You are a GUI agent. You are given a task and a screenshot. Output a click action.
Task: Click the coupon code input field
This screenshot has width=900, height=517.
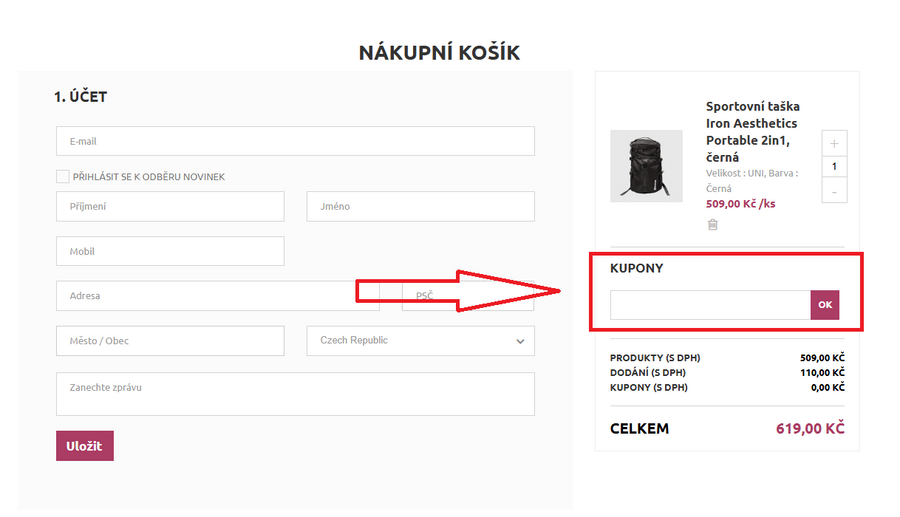[710, 305]
